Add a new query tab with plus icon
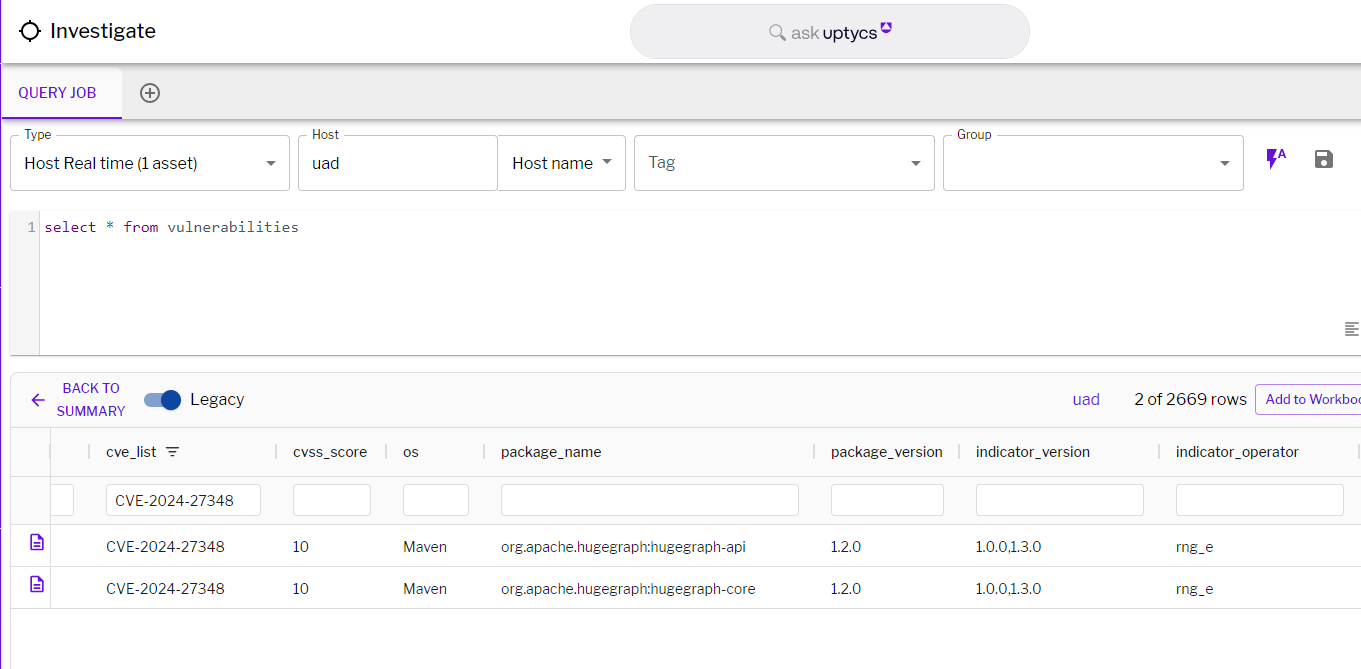The height and width of the screenshot is (669, 1361). click(x=150, y=93)
